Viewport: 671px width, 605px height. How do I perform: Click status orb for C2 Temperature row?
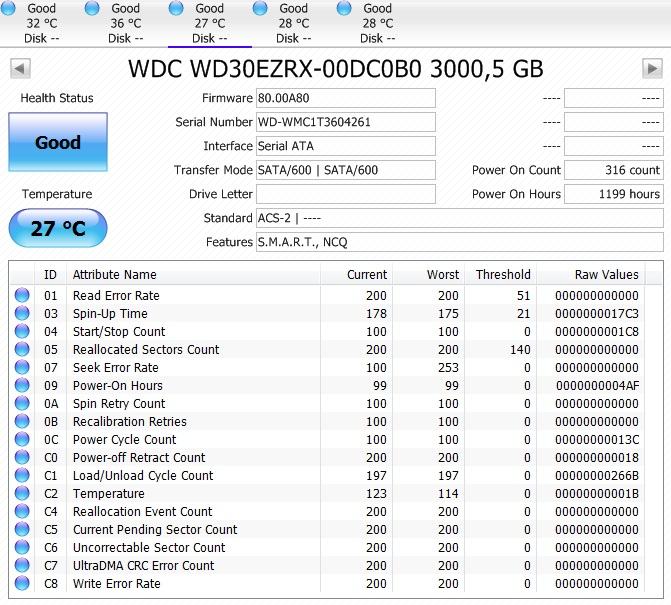(22, 492)
